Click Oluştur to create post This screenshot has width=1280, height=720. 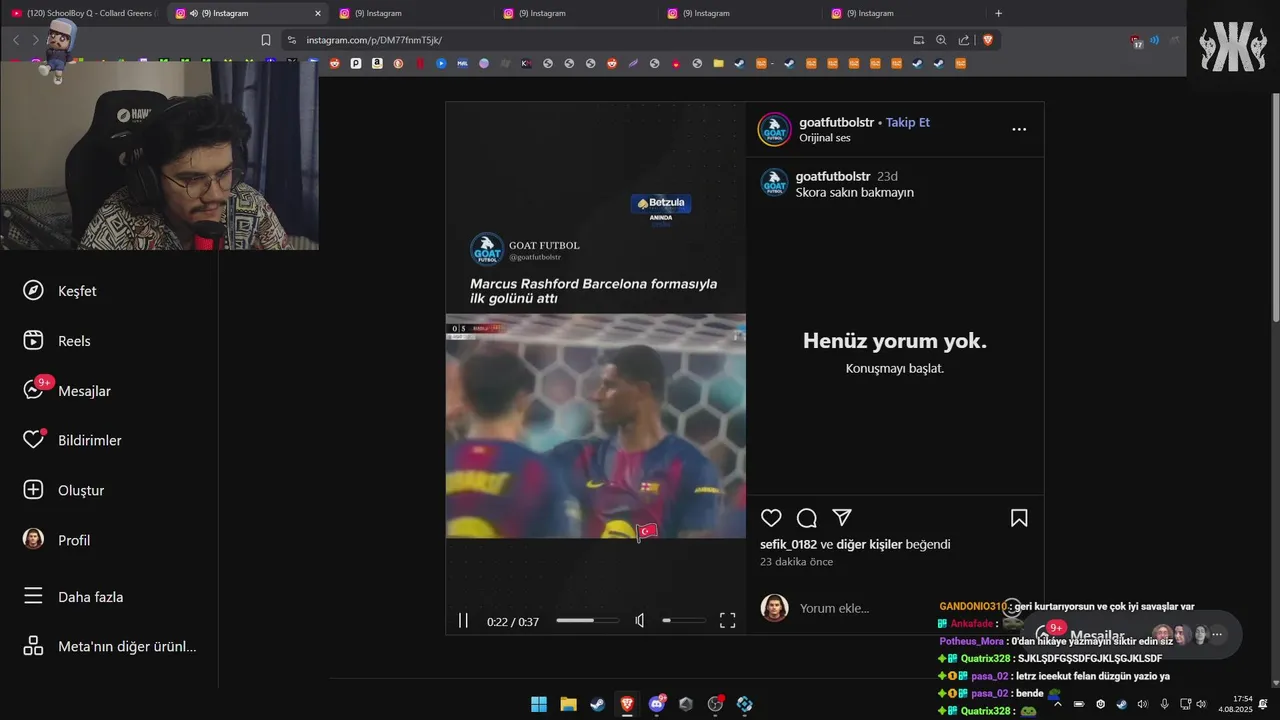[x=63, y=490]
